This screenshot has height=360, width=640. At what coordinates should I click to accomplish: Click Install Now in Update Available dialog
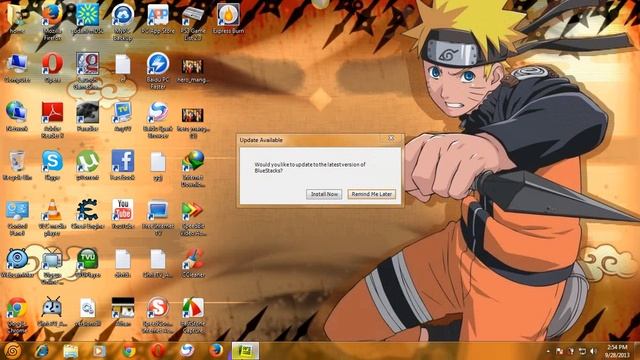click(x=324, y=194)
